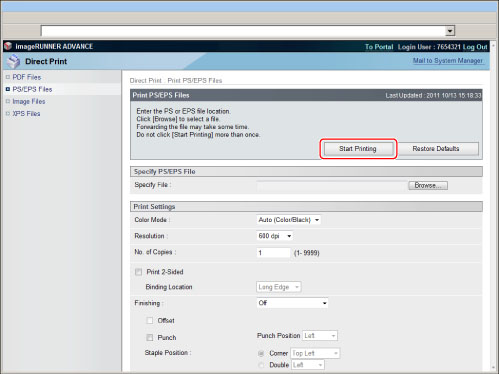Open the browser address bar dropdown arrow
Image resolution: width=499 pixels, height=374 pixels.
pos(450,31)
